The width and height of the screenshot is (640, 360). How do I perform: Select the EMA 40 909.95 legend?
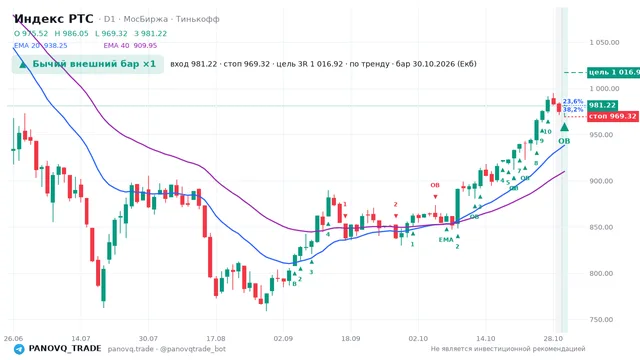[130, 45]
